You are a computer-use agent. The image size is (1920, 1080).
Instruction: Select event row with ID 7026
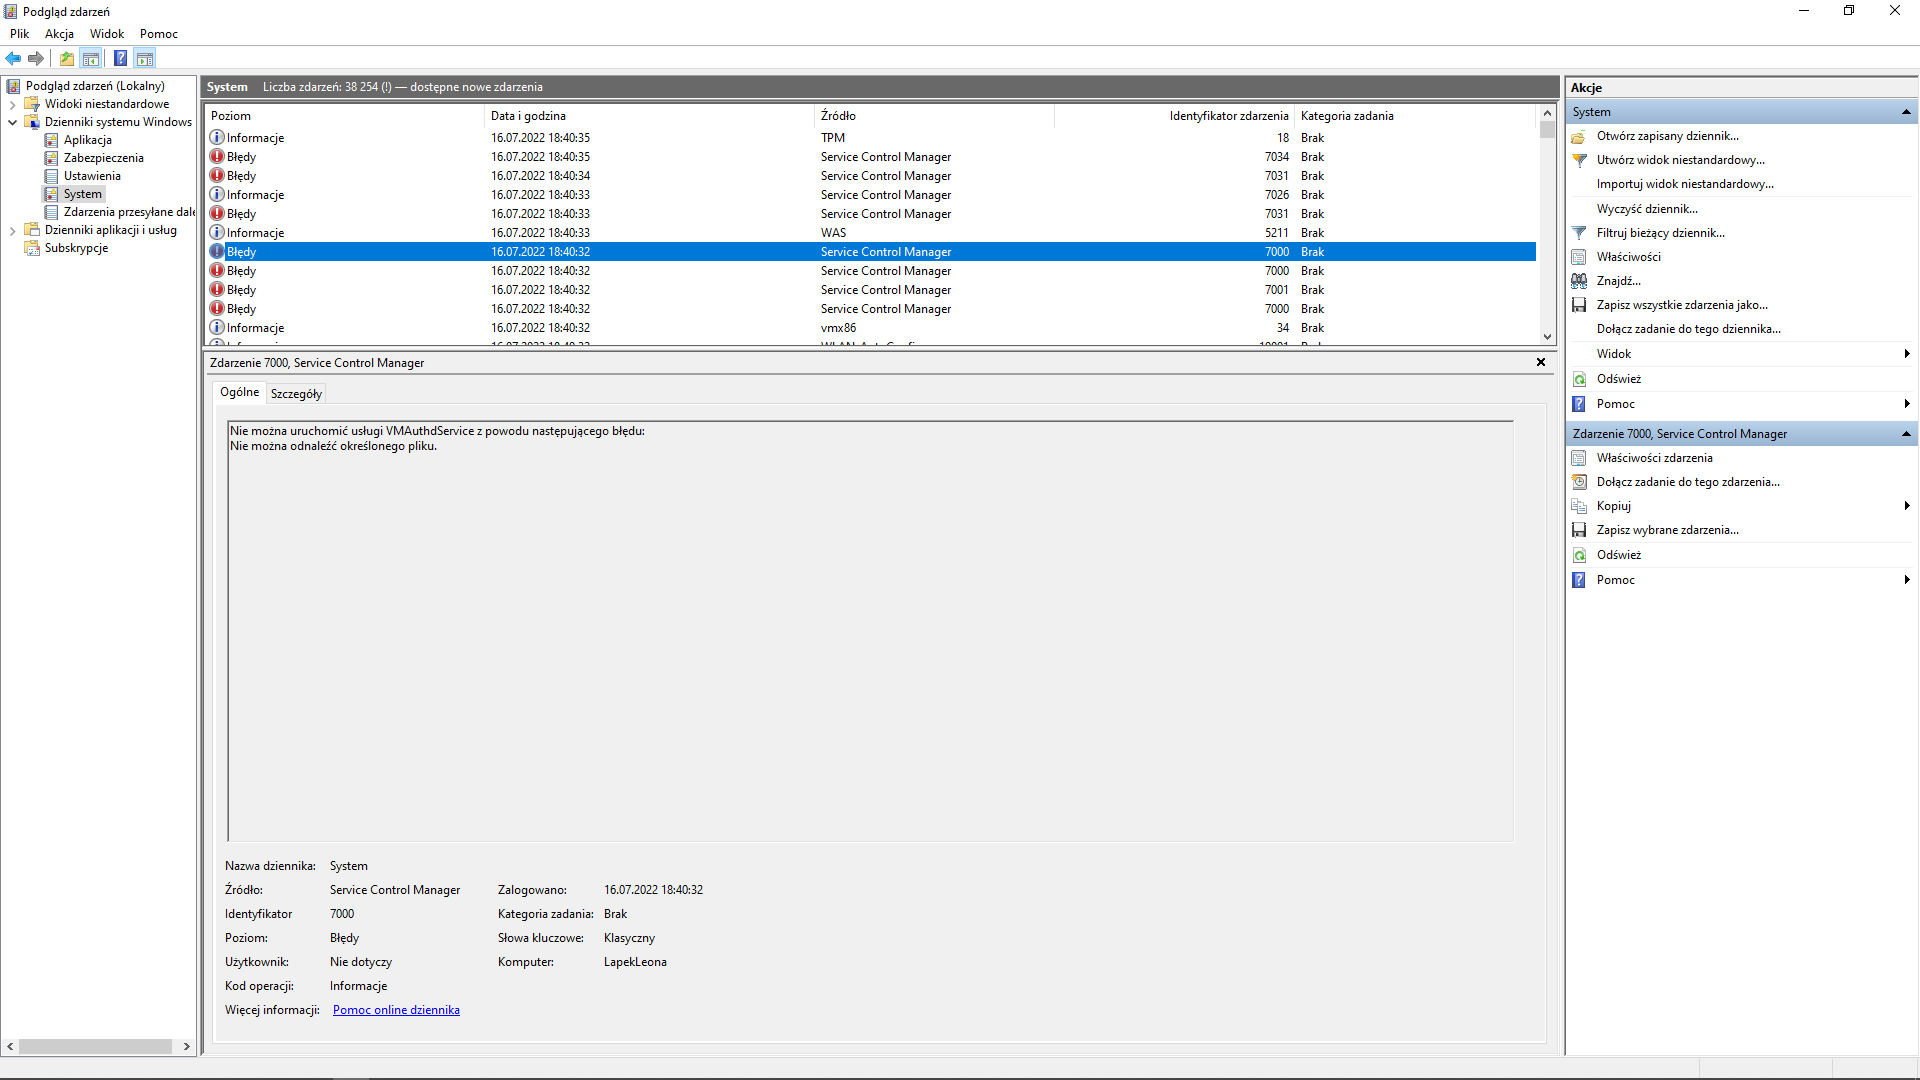click(x=870, y=195)
